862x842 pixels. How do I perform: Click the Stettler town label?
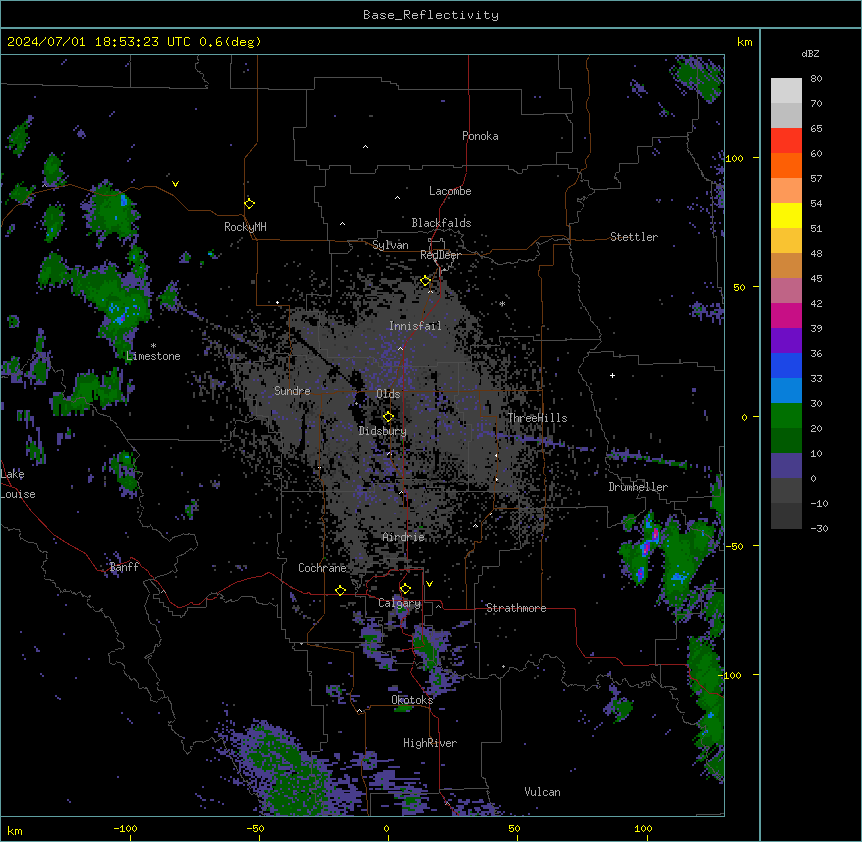(x=634, y=237)
